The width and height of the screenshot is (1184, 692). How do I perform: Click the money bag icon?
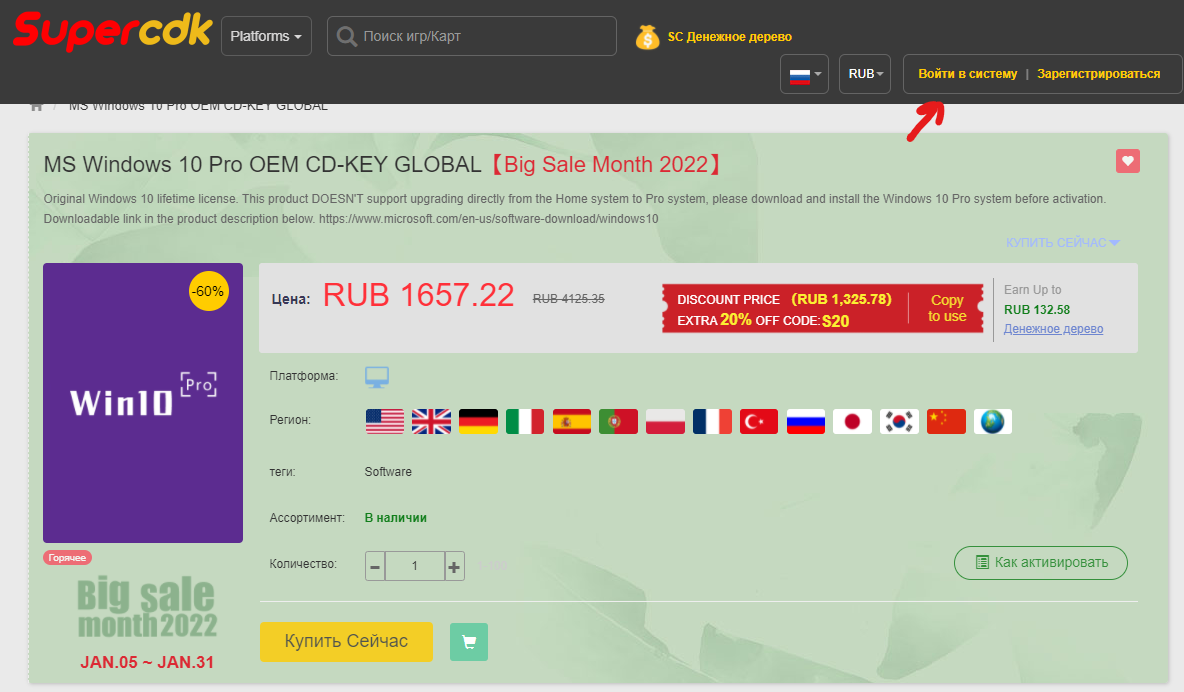click(x=647, y=37)
